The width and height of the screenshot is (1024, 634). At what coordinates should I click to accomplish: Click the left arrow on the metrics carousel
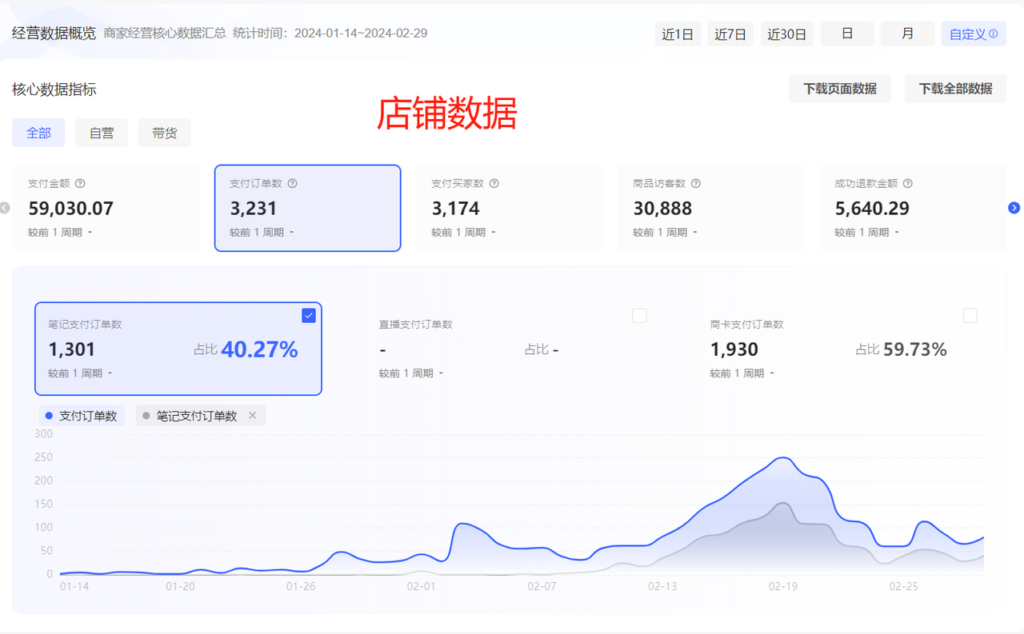pyautogui.click(x=6, y=207)
